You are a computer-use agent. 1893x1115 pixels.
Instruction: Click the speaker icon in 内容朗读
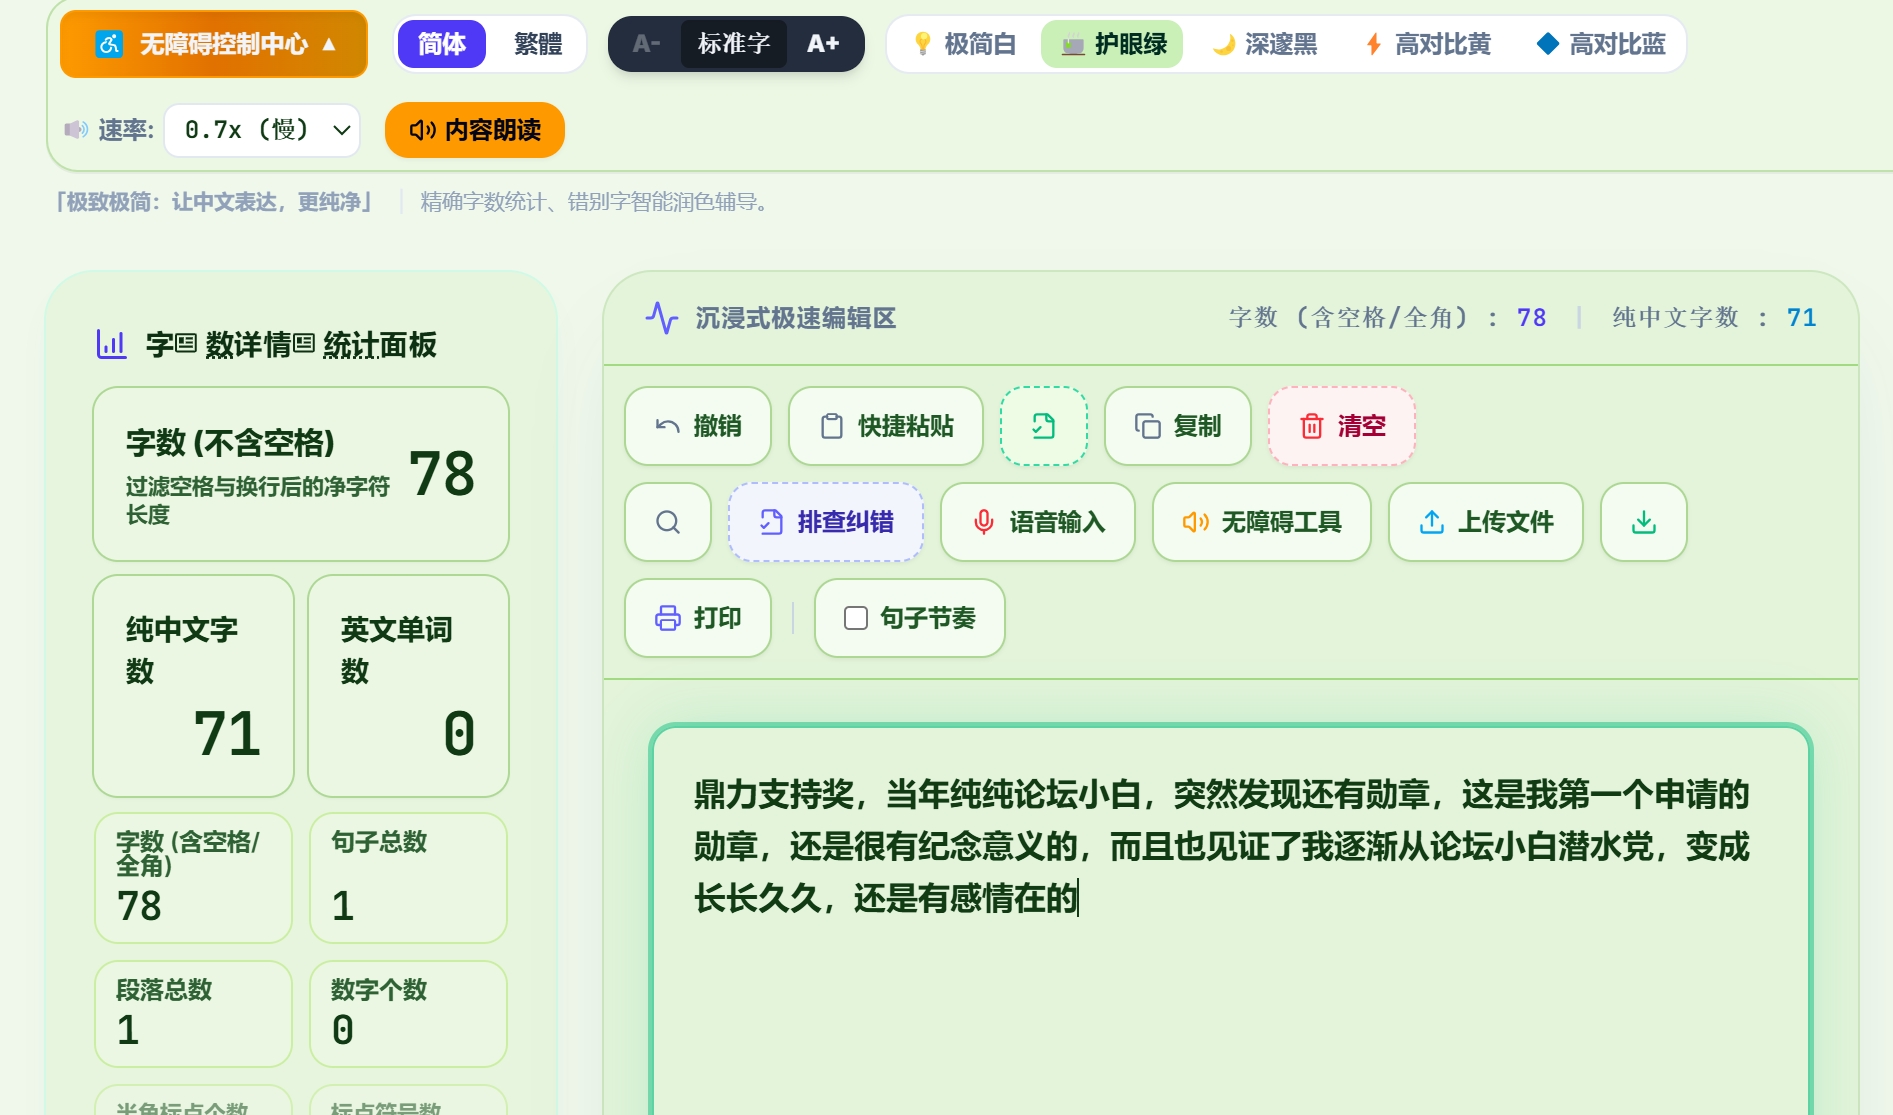[x=423, y=130]
